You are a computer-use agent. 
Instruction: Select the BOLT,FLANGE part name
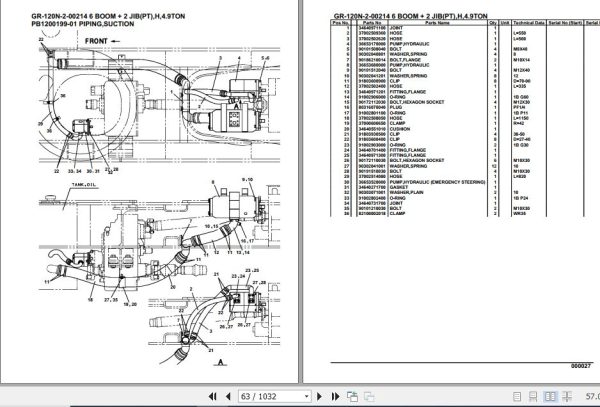pos(405,60)
